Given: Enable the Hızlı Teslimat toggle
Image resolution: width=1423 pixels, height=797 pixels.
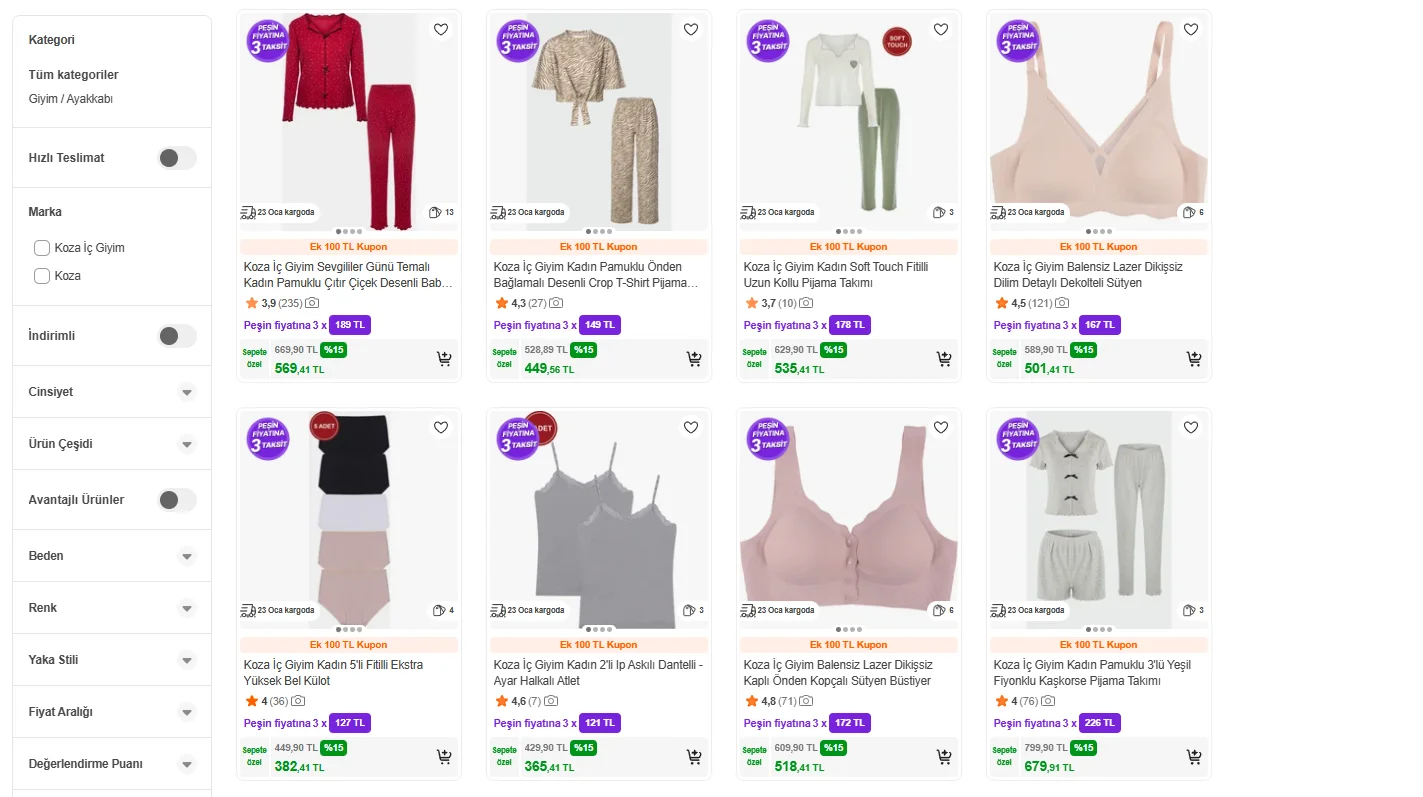Looking at the screenshot, I should coord(177,158).
